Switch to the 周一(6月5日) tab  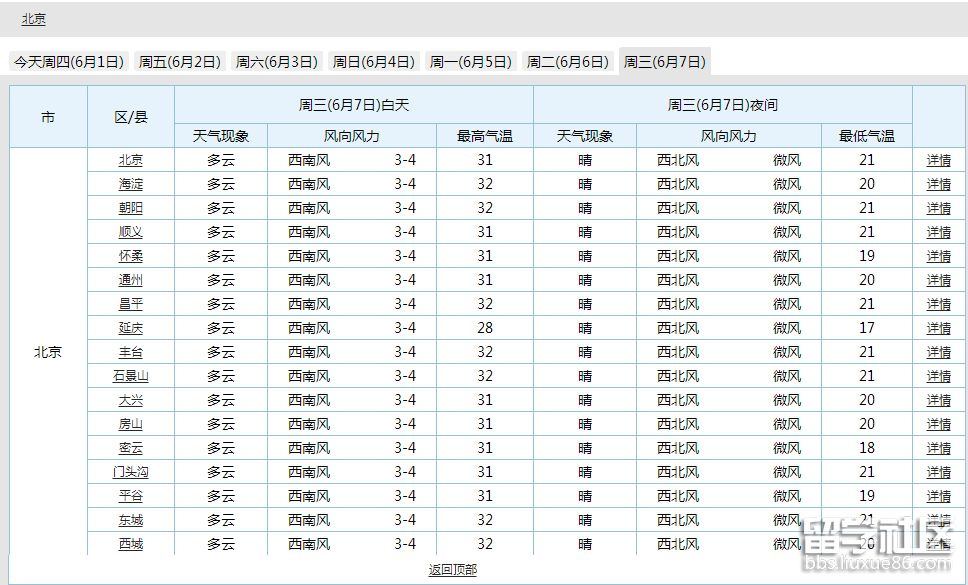click(x=470, y=60)
